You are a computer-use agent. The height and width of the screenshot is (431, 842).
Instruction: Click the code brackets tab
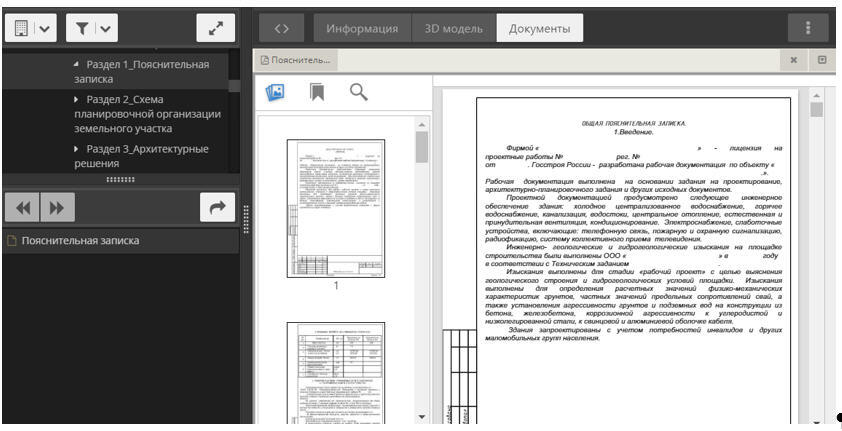(281, 28)
